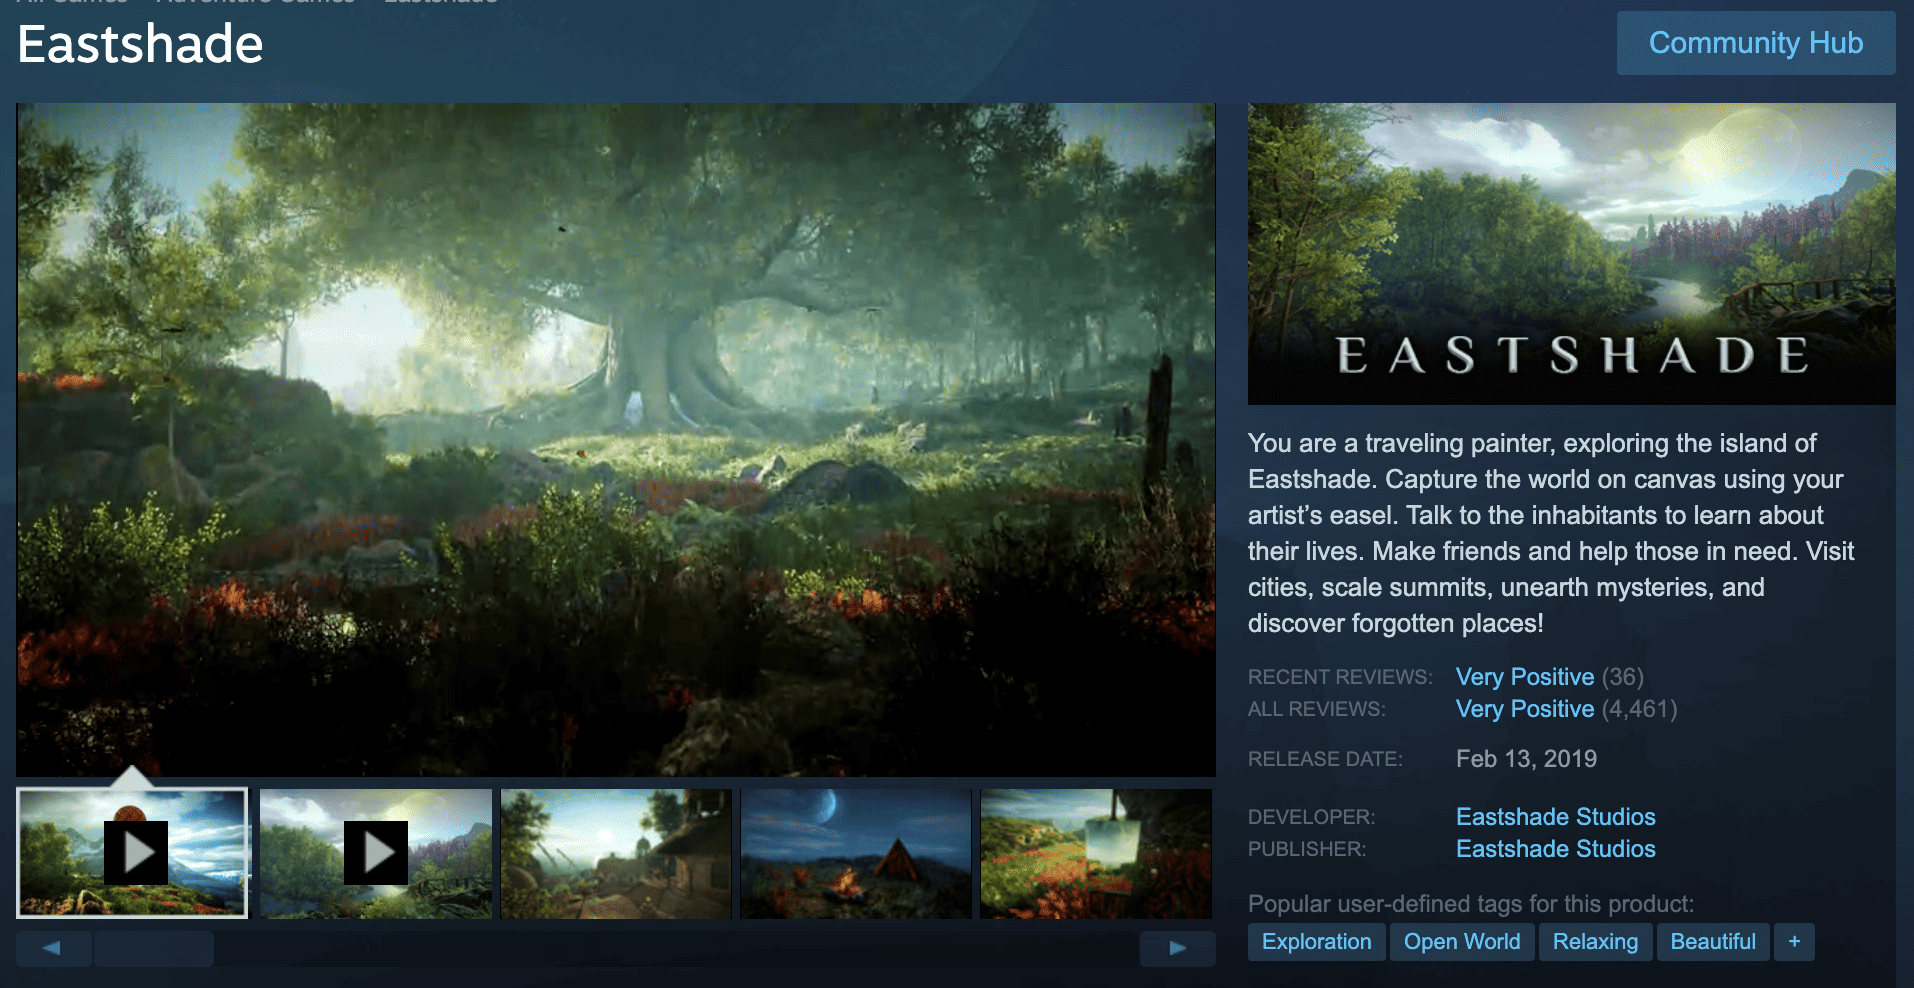Select the night campfire tent thumbnail
The image size is (1914, 988).
coord(856,853)
